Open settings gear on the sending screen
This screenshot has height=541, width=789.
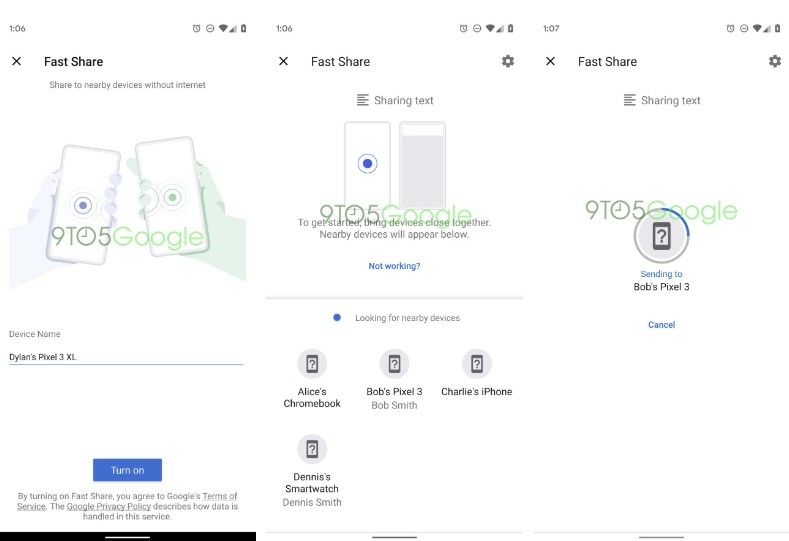tap(775, 61)
